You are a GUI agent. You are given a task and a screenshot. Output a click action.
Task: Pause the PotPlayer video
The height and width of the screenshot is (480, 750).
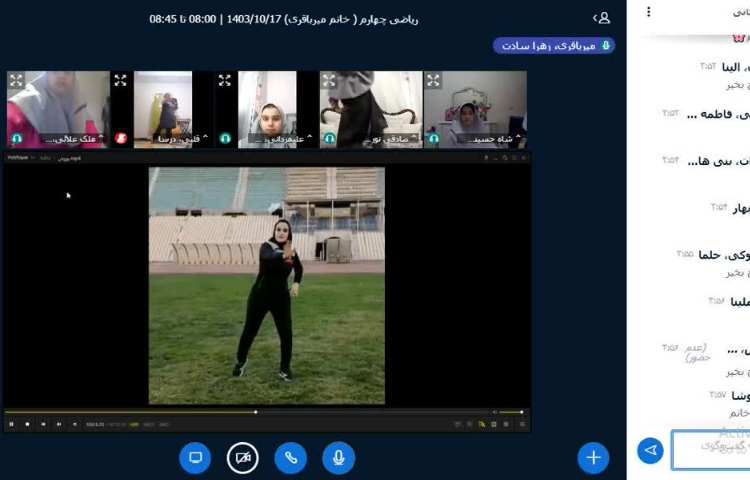(11, 424)
